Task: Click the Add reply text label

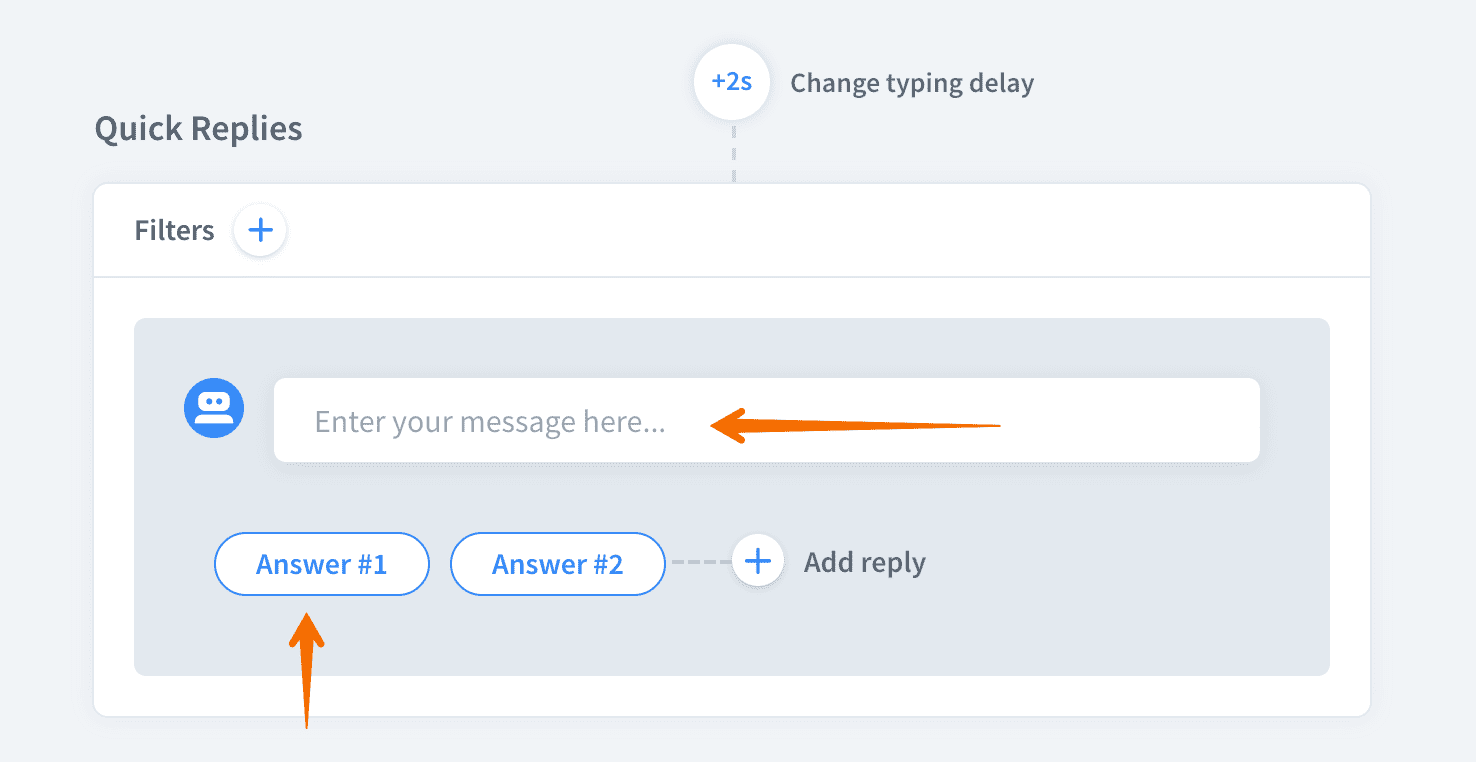Action: (864, 562)
